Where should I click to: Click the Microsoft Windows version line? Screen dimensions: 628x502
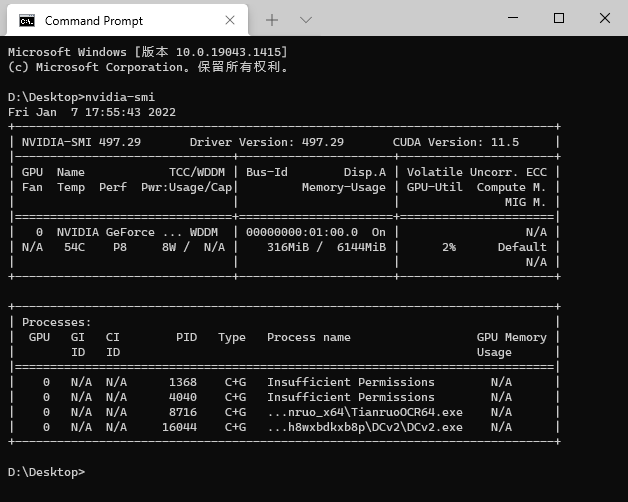[x=148, y=52]
